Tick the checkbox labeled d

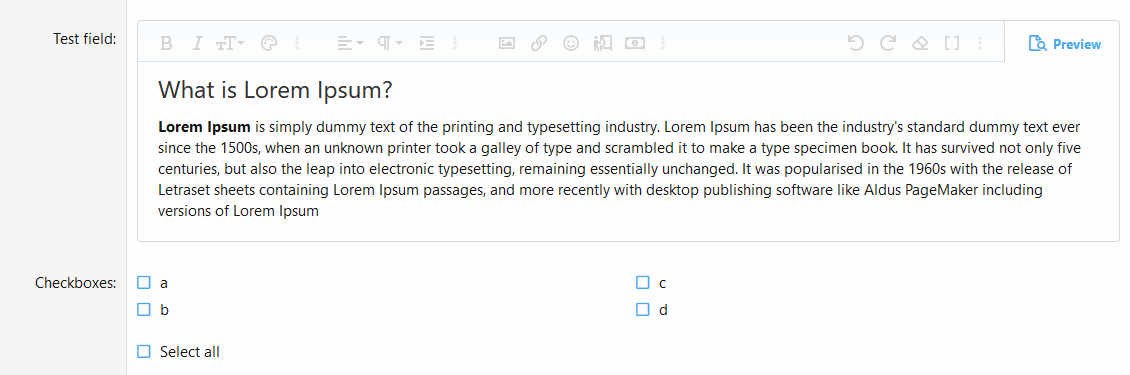(x=643, y=310)
